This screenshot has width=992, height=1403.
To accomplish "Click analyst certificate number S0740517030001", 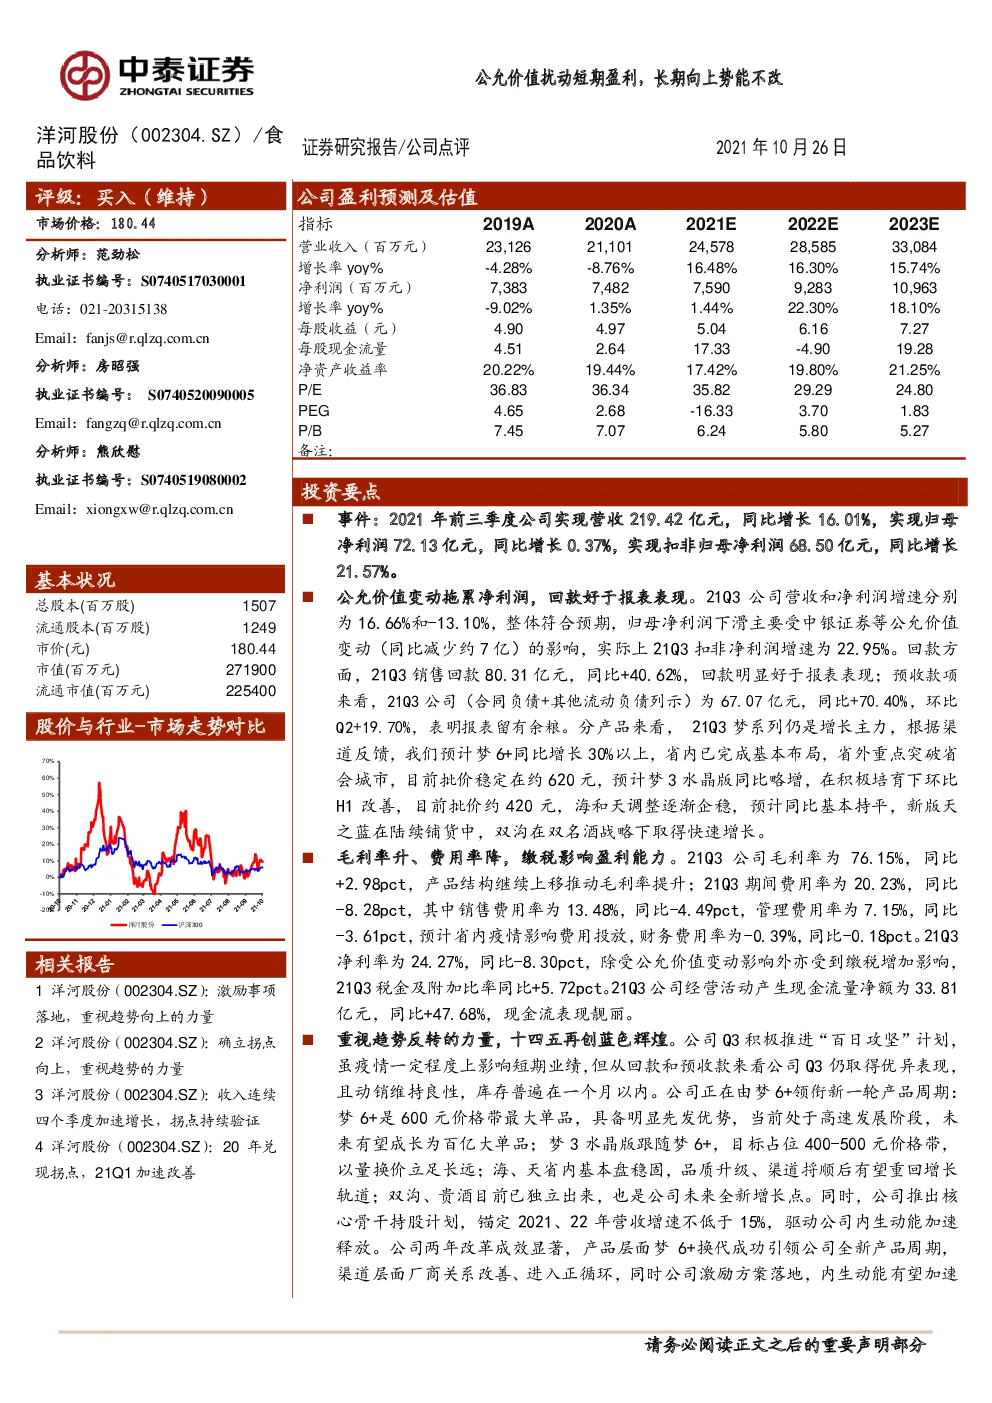I will pyautogui.click(x=193, y=281).
